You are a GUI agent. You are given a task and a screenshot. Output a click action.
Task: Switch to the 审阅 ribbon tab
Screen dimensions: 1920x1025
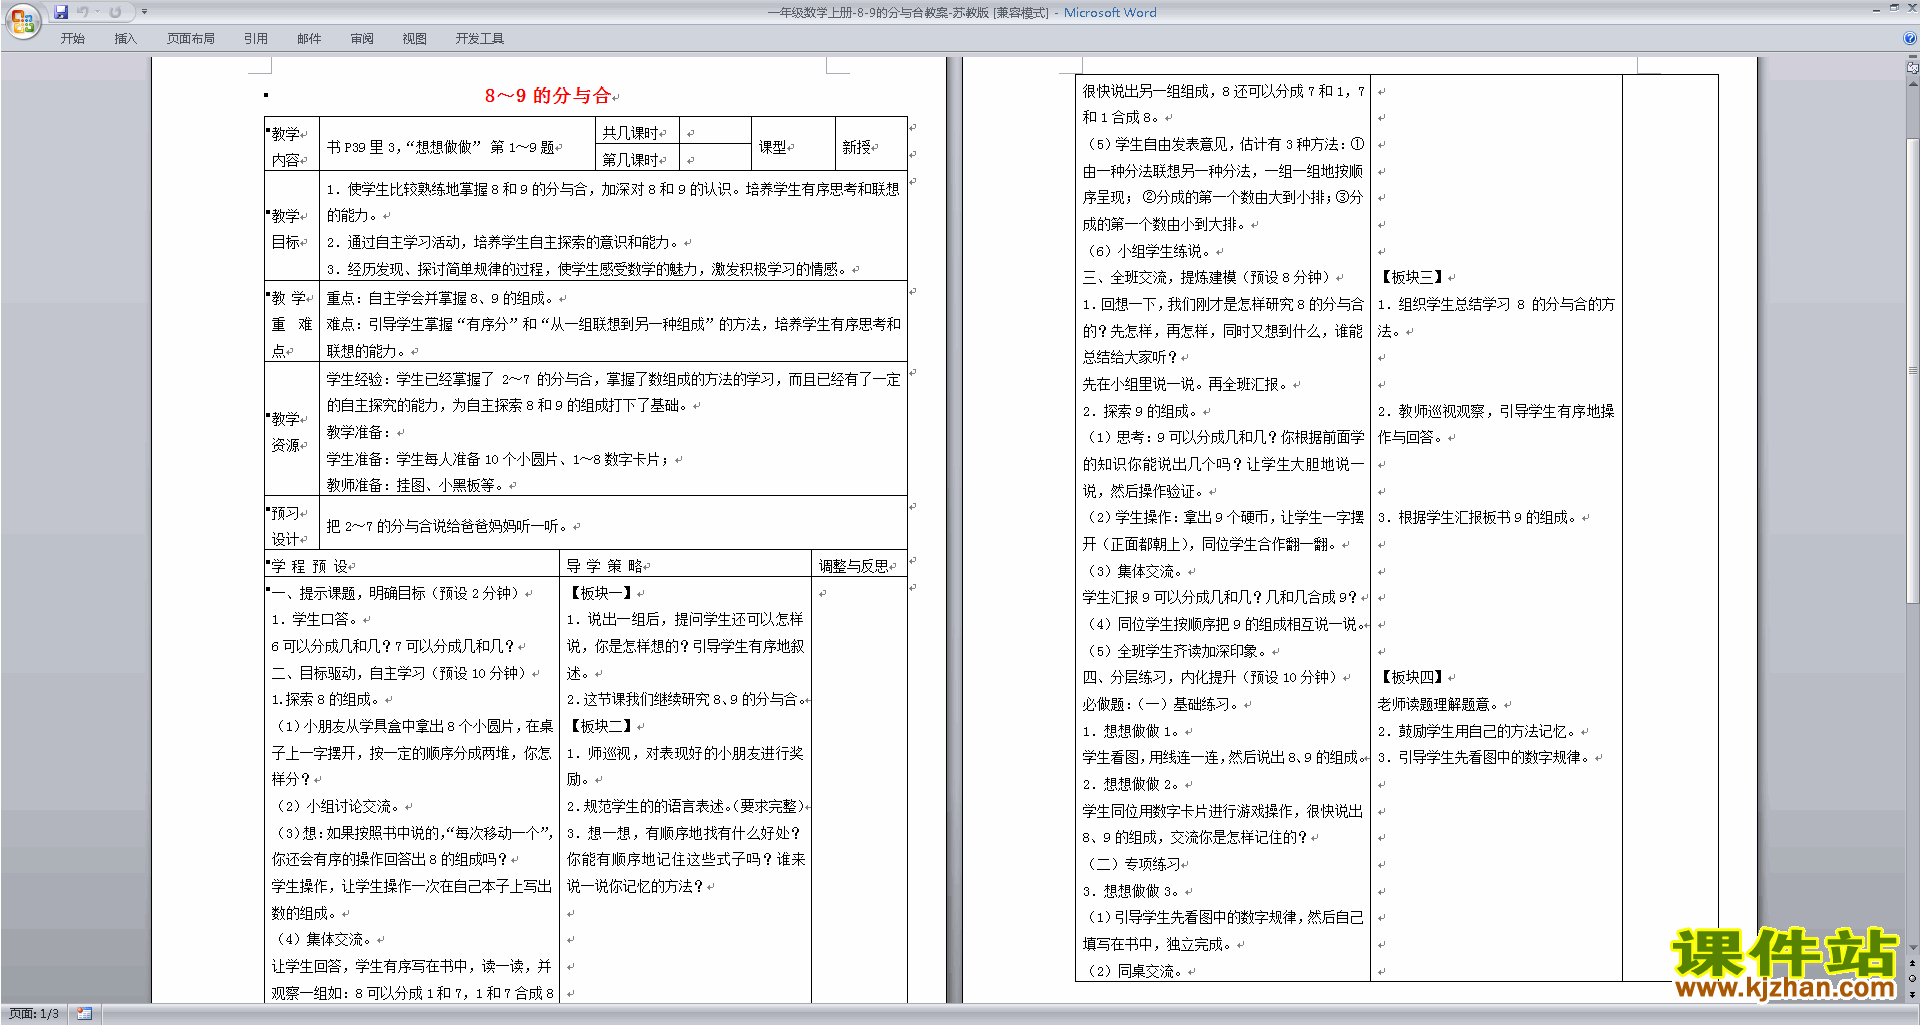362,39
